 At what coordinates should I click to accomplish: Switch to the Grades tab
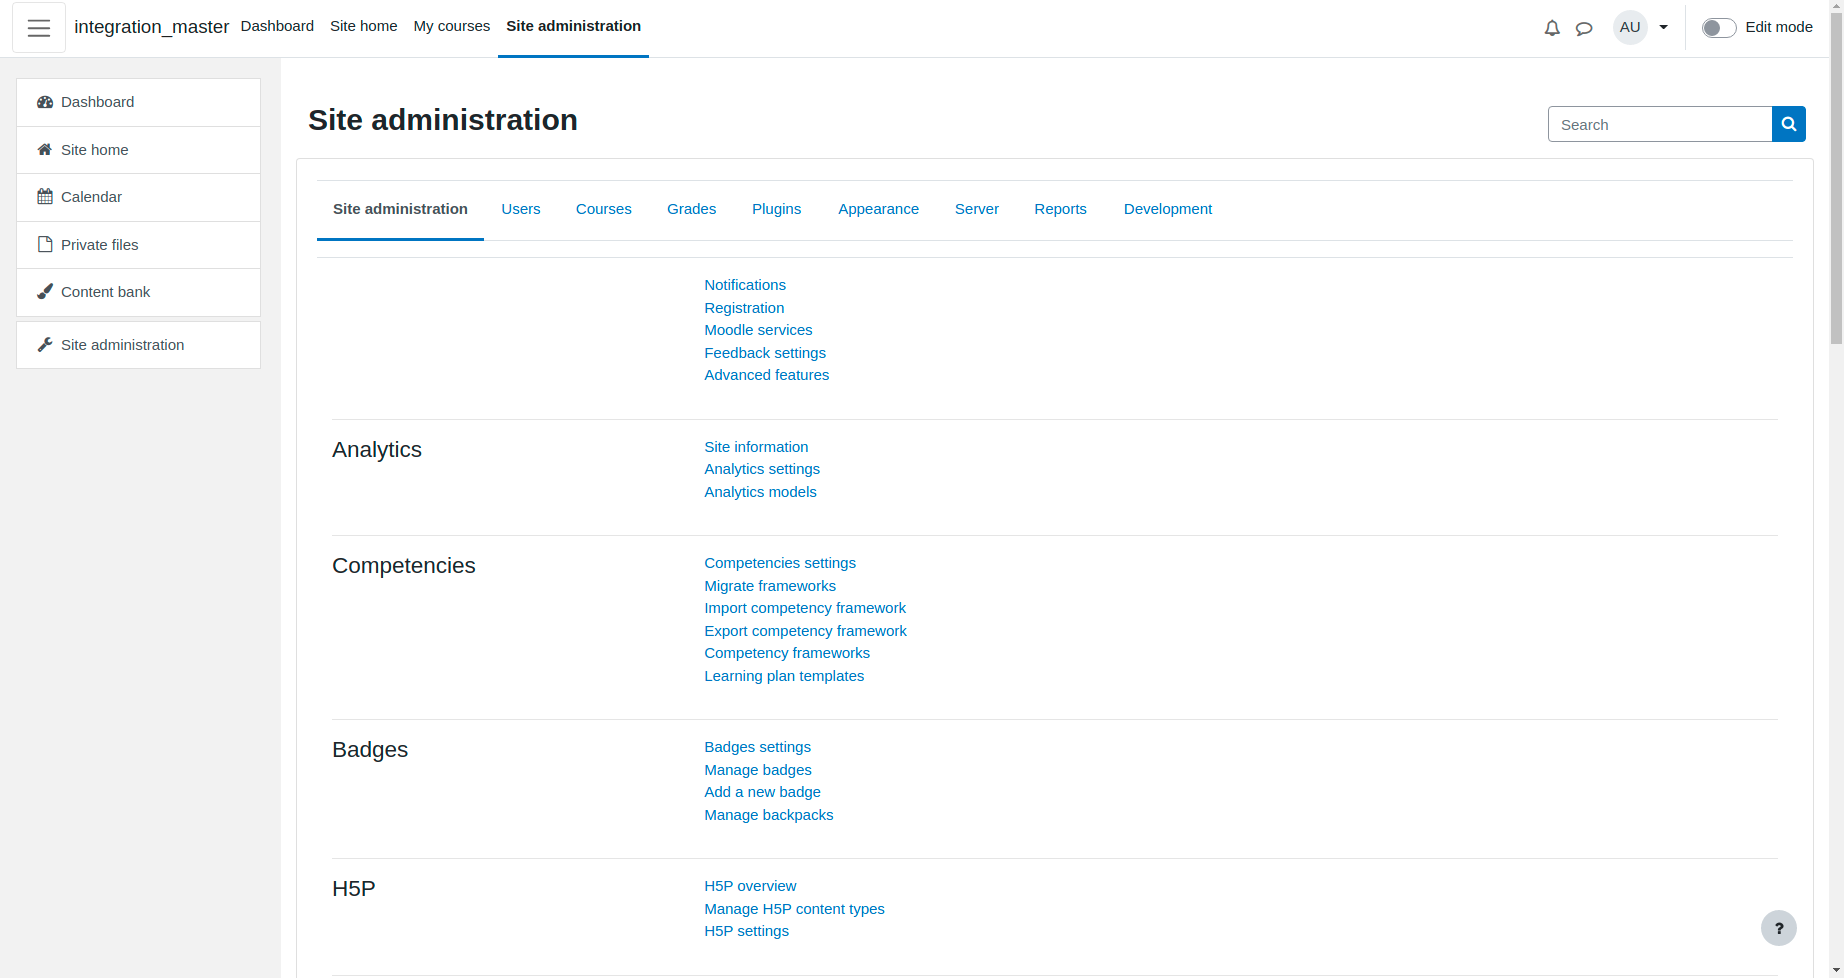coord(692,209)
